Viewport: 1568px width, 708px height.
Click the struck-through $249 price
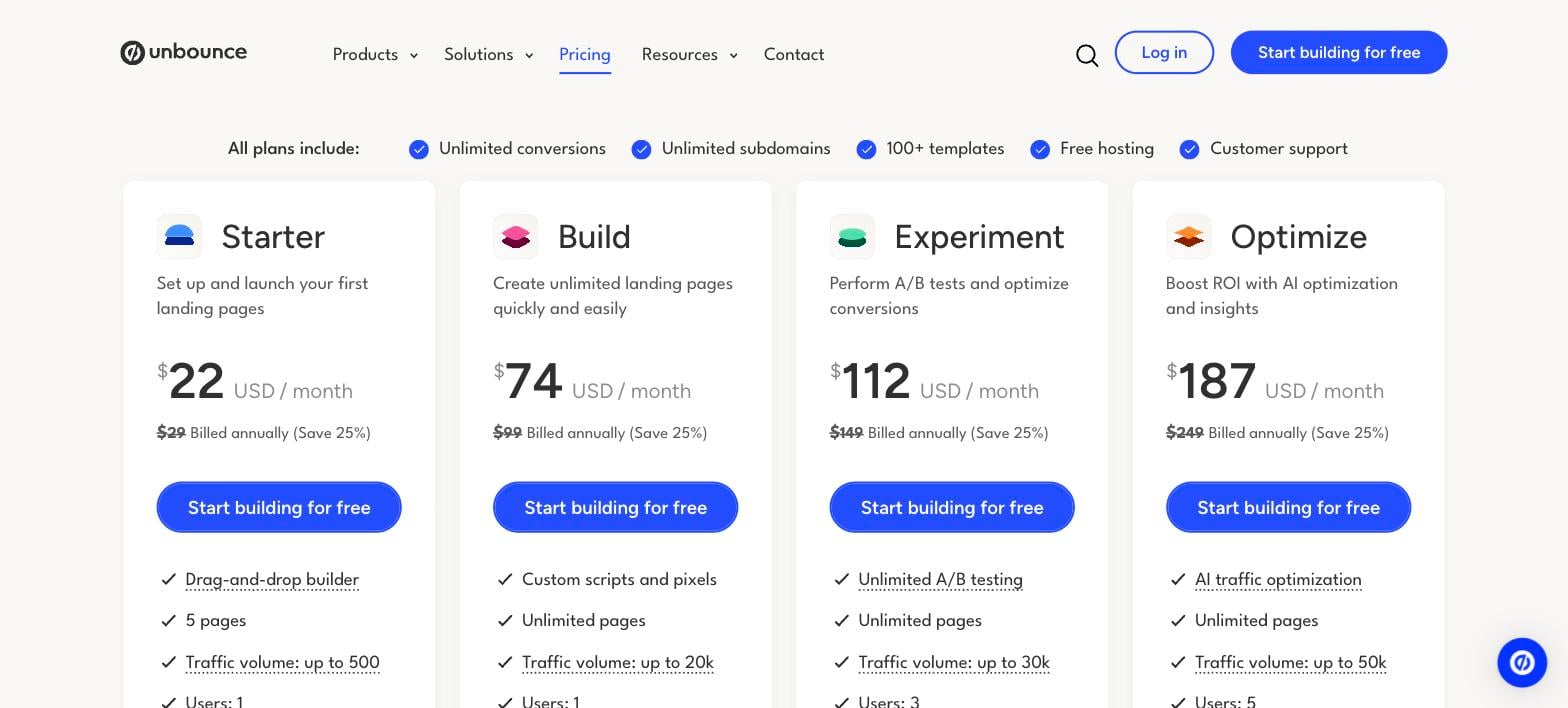(1185, 433)
